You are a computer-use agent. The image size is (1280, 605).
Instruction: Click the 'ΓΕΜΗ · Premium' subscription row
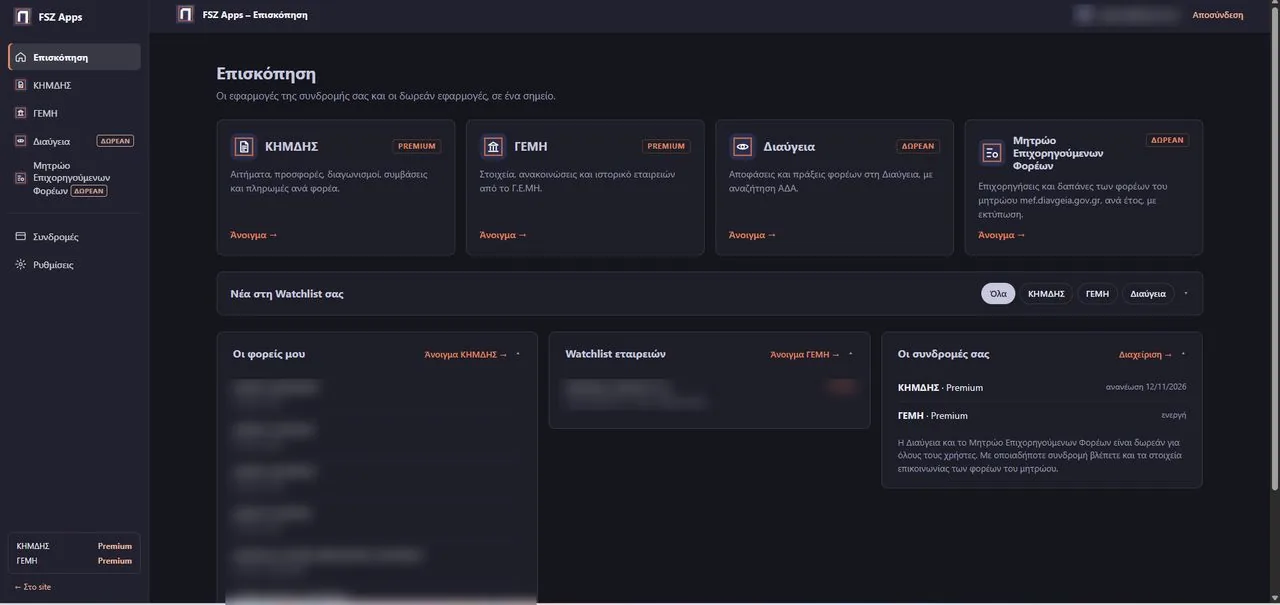[x=1042, y=415]
